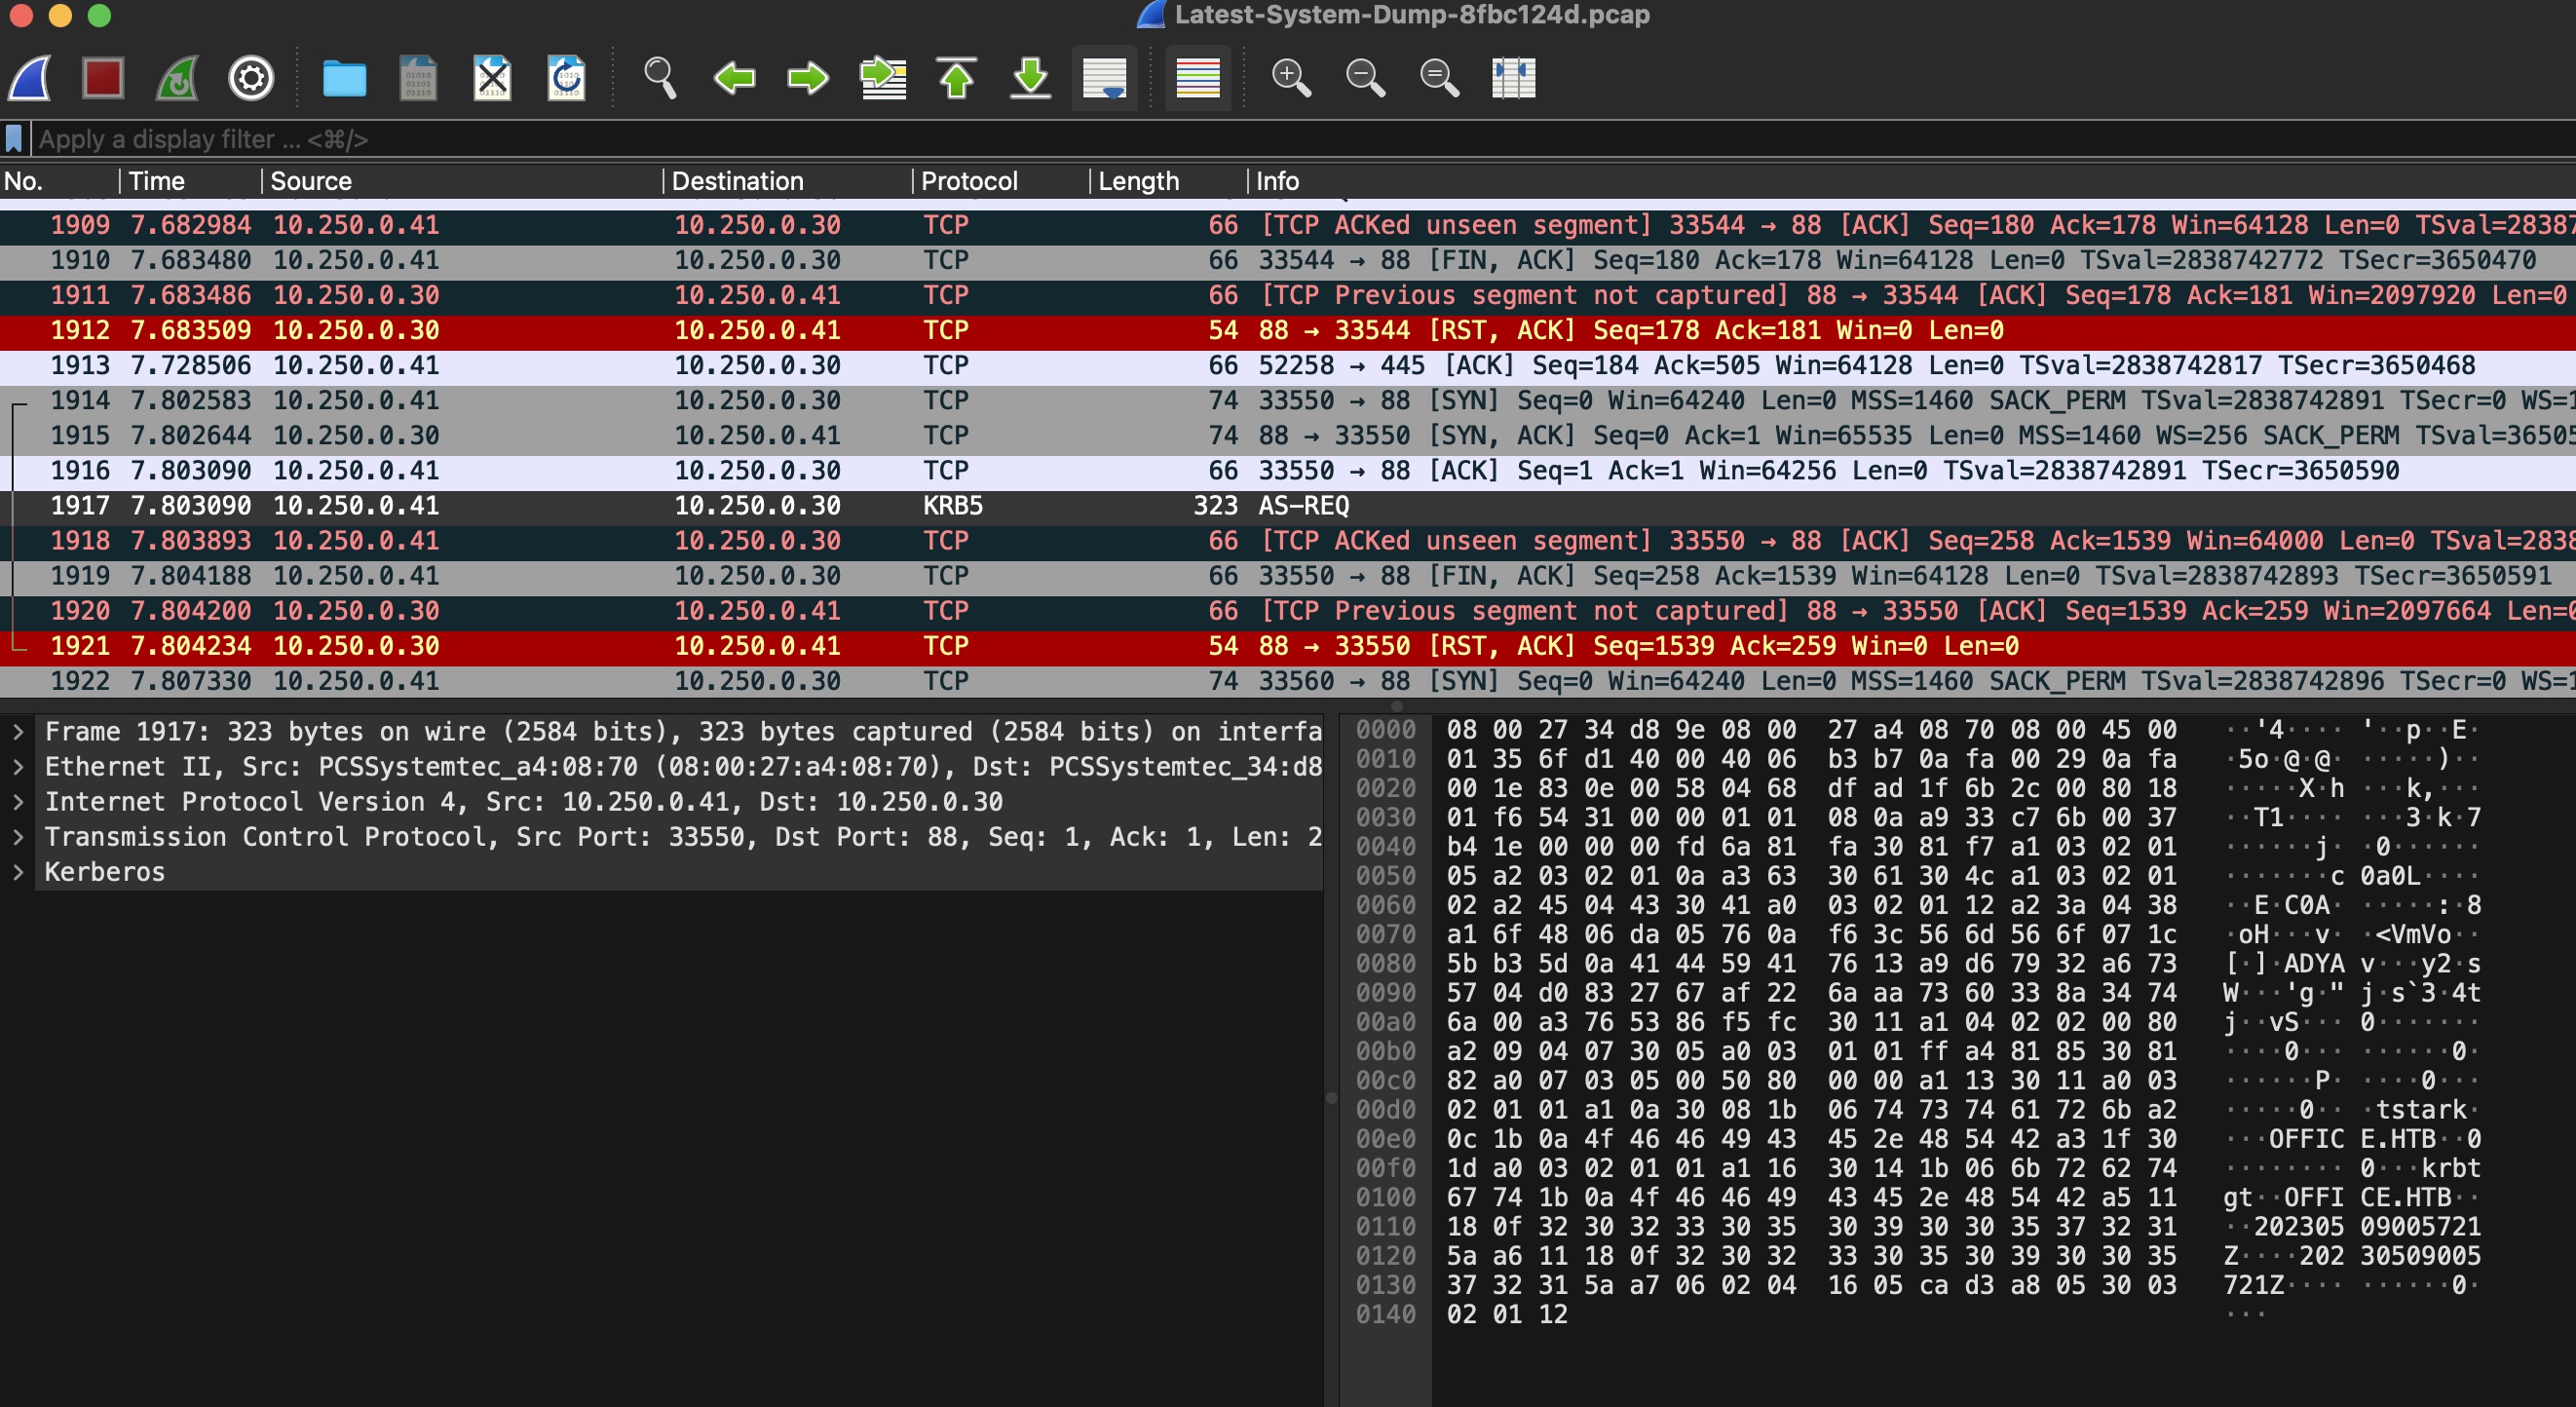Restart the current capture
Screen dimensions: 2576x1407
pyautogui.click(x=177, y=78)
